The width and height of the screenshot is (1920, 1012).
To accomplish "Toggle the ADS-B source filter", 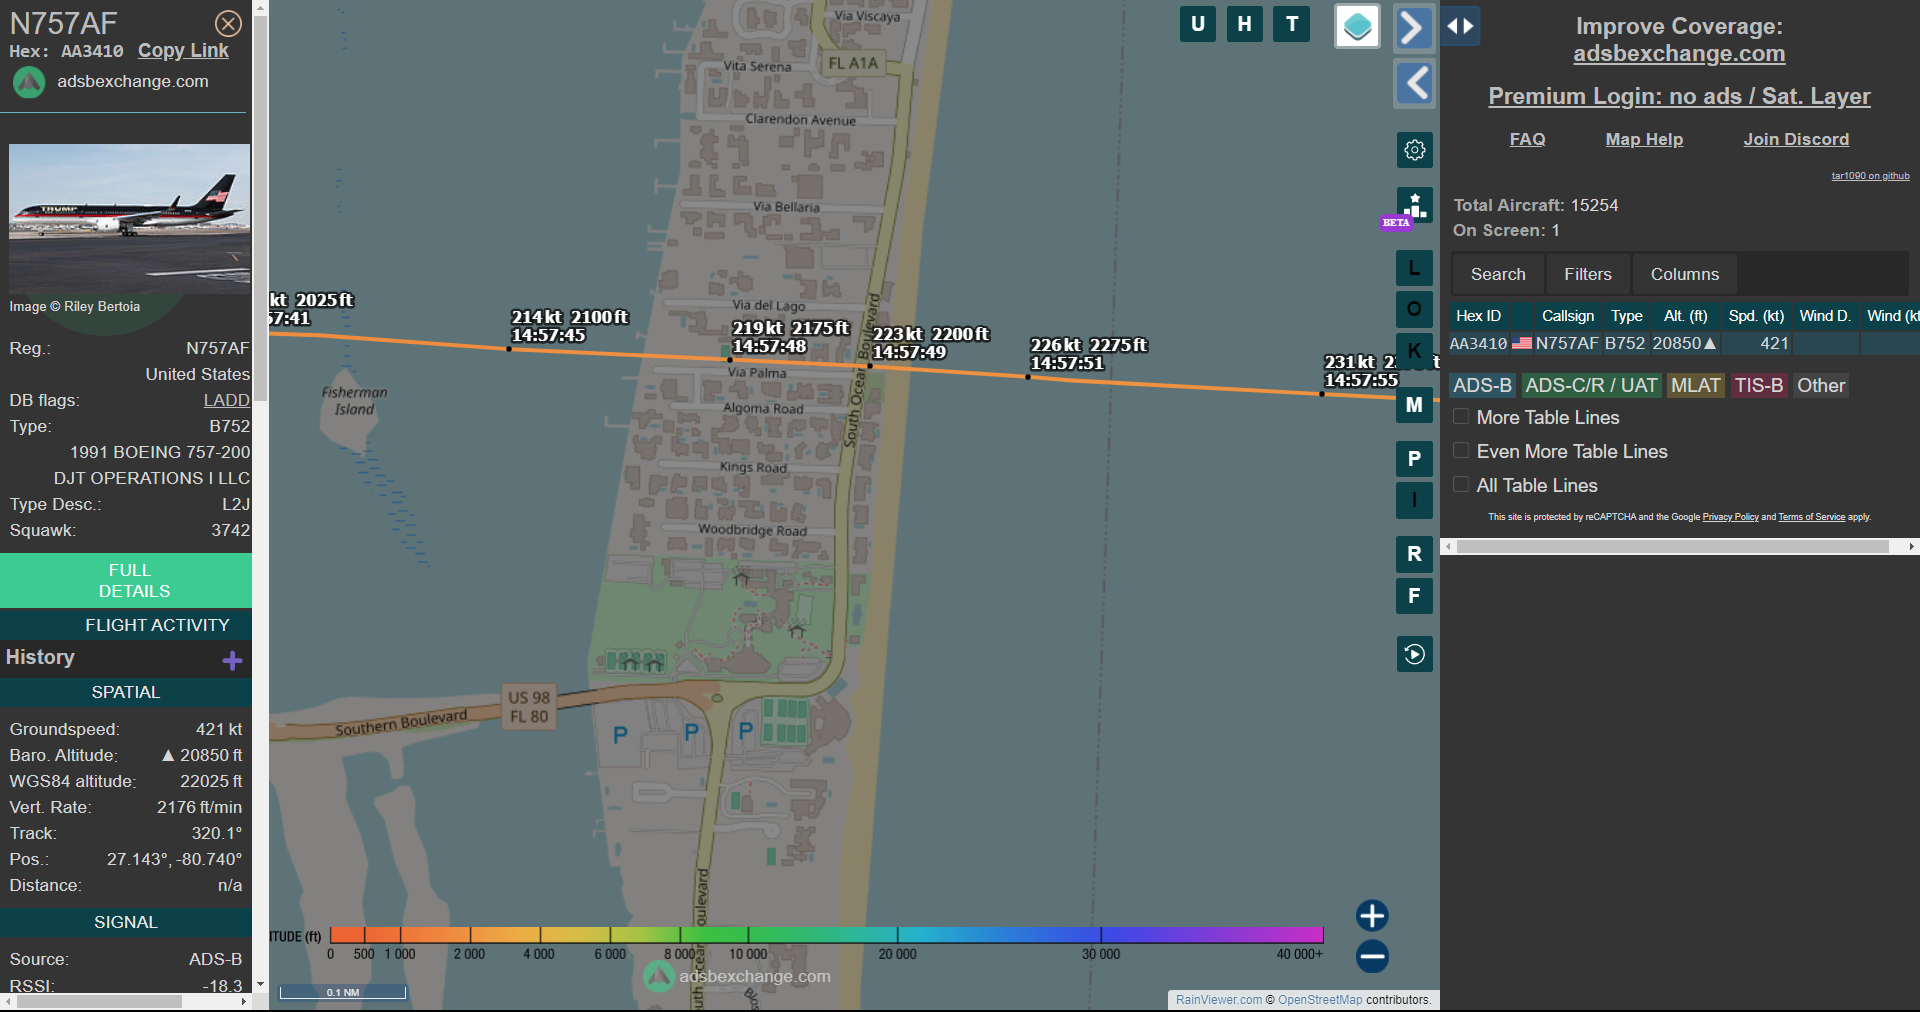I will click(1482, 385).
